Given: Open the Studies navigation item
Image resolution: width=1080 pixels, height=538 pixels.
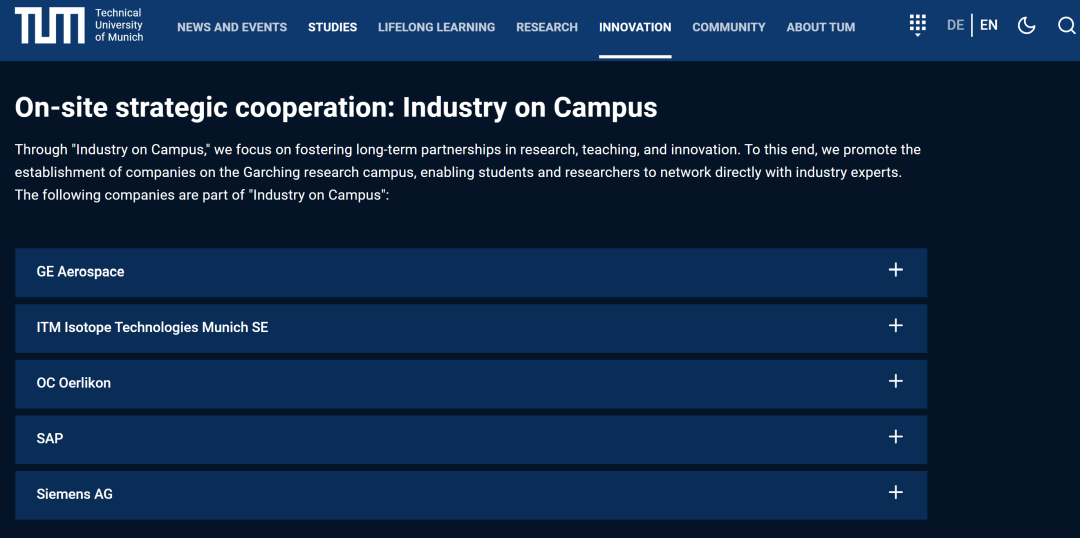Looking at the screenshot, I should pyautogui.click(x=332, y=27).
